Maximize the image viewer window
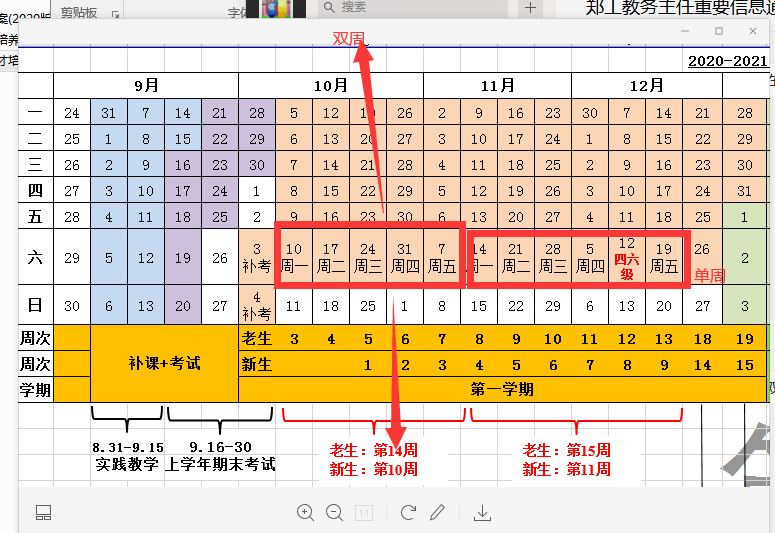775x533 pixels. pyautogui.click(x=718, y=32)
